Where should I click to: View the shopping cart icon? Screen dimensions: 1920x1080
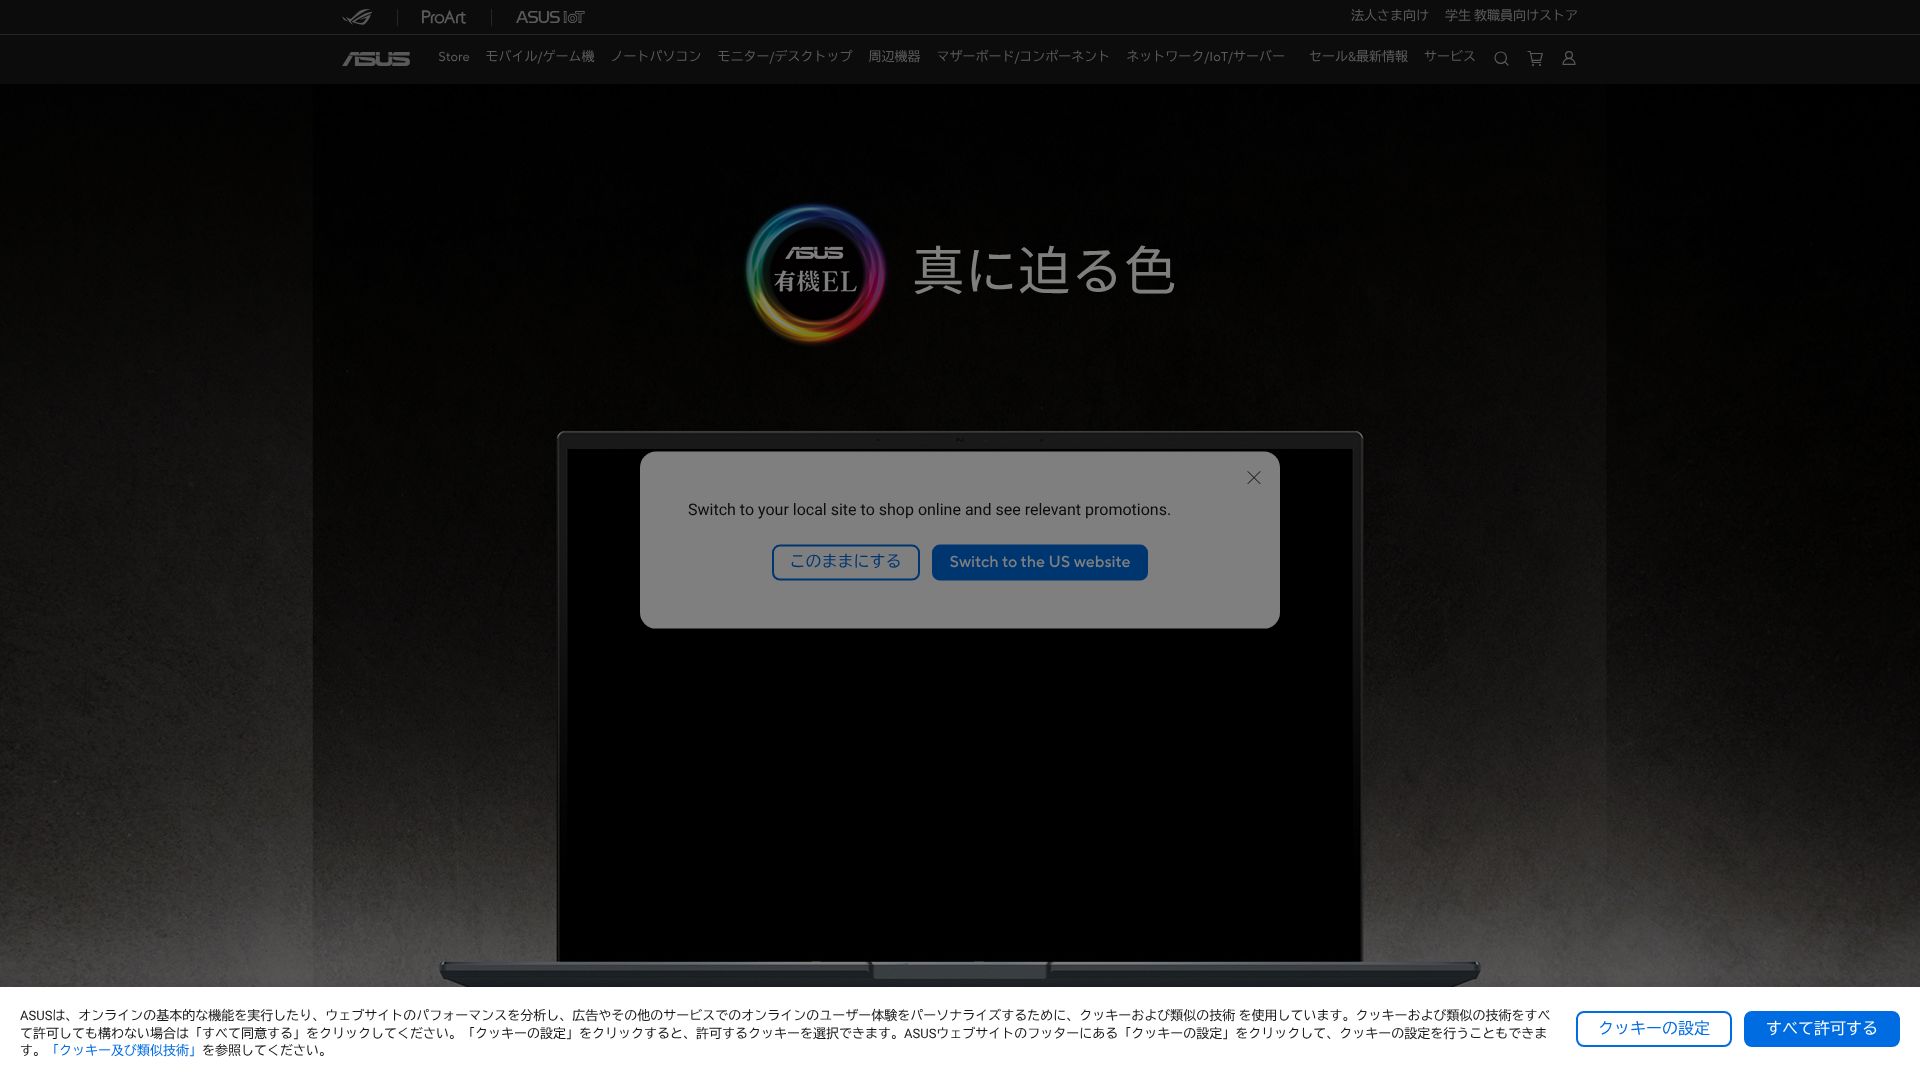[1535, 59]
